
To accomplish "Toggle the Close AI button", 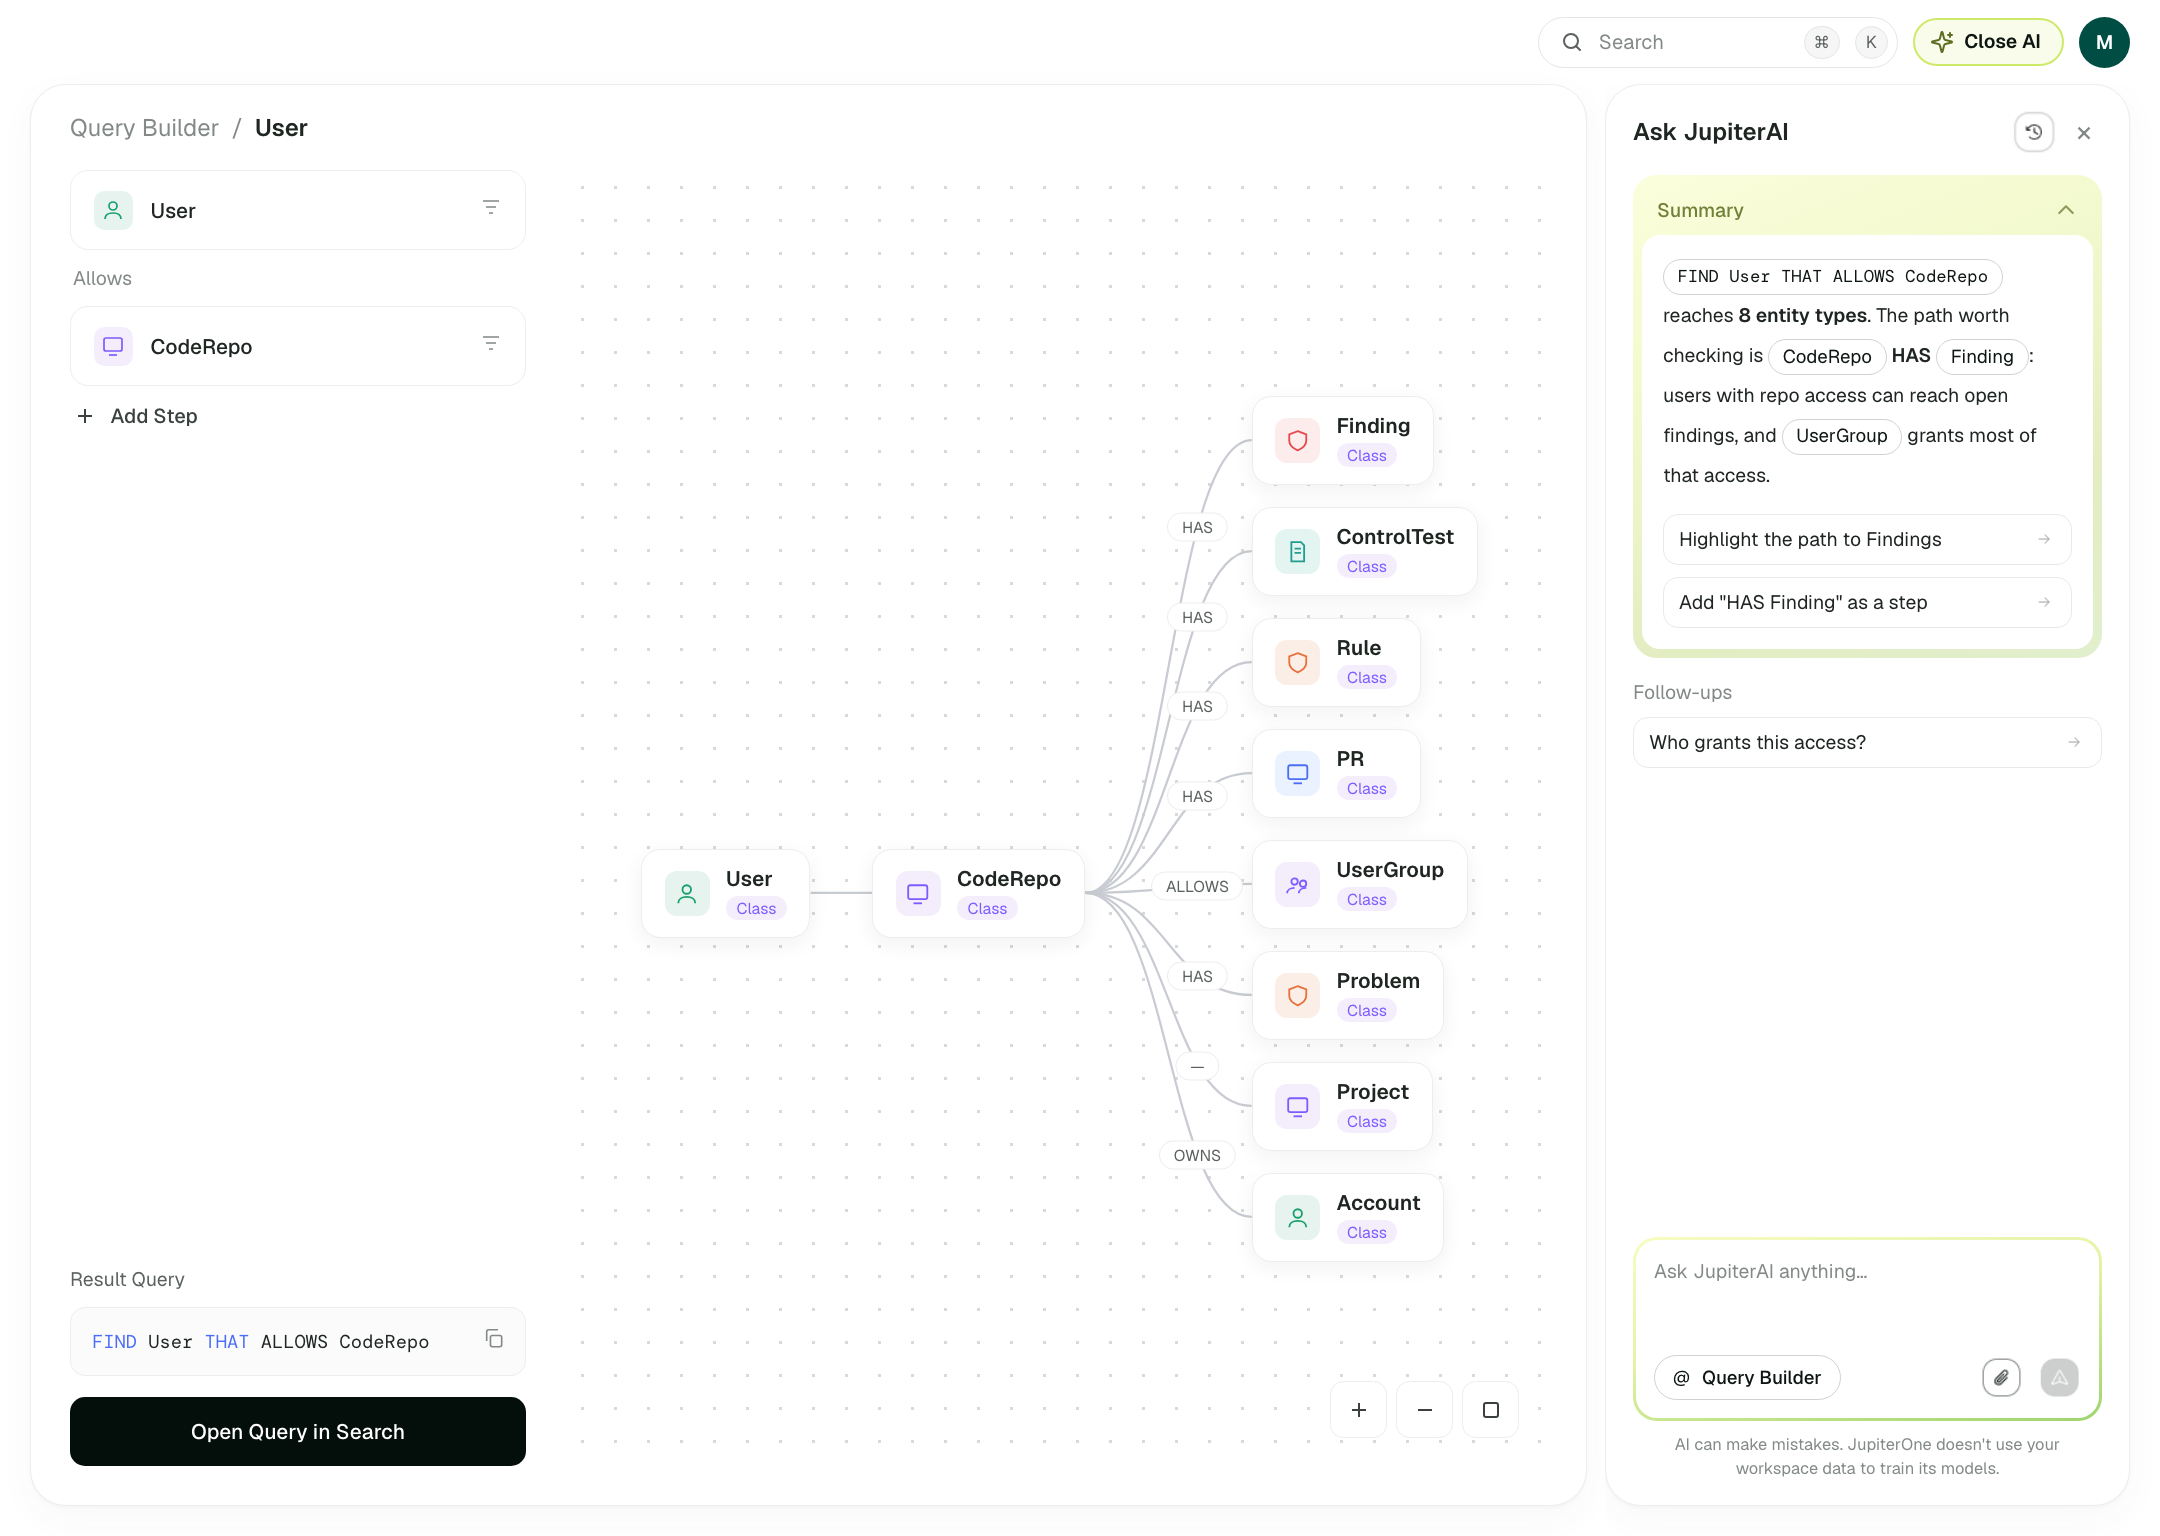I will tap(1988, 42).
